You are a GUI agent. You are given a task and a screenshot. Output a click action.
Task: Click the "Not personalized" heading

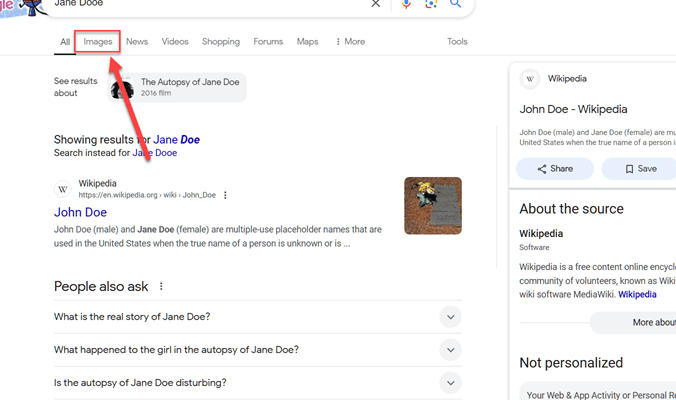571,363
